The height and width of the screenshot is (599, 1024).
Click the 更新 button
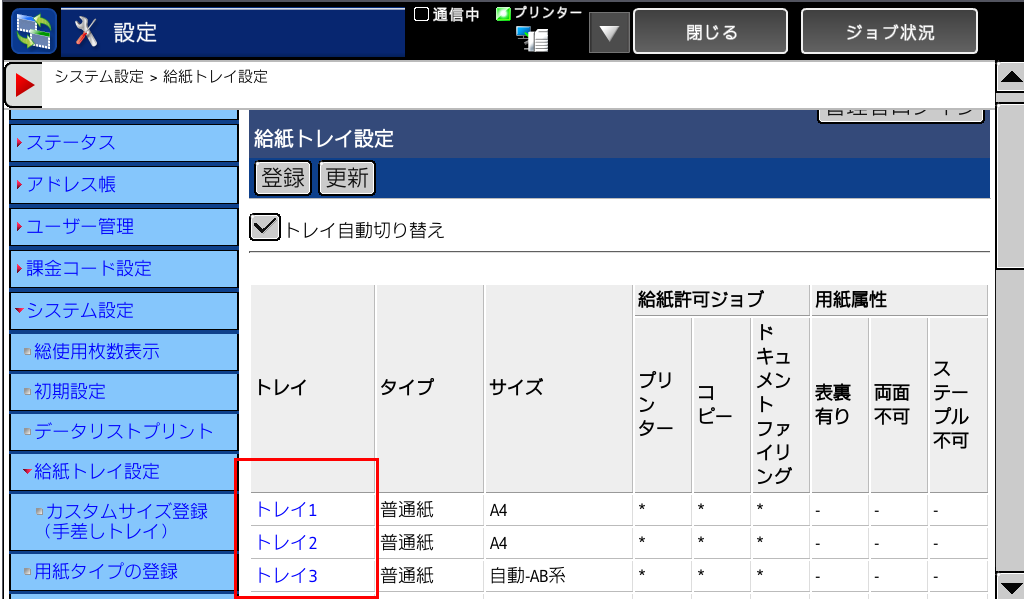pos(346,178)
